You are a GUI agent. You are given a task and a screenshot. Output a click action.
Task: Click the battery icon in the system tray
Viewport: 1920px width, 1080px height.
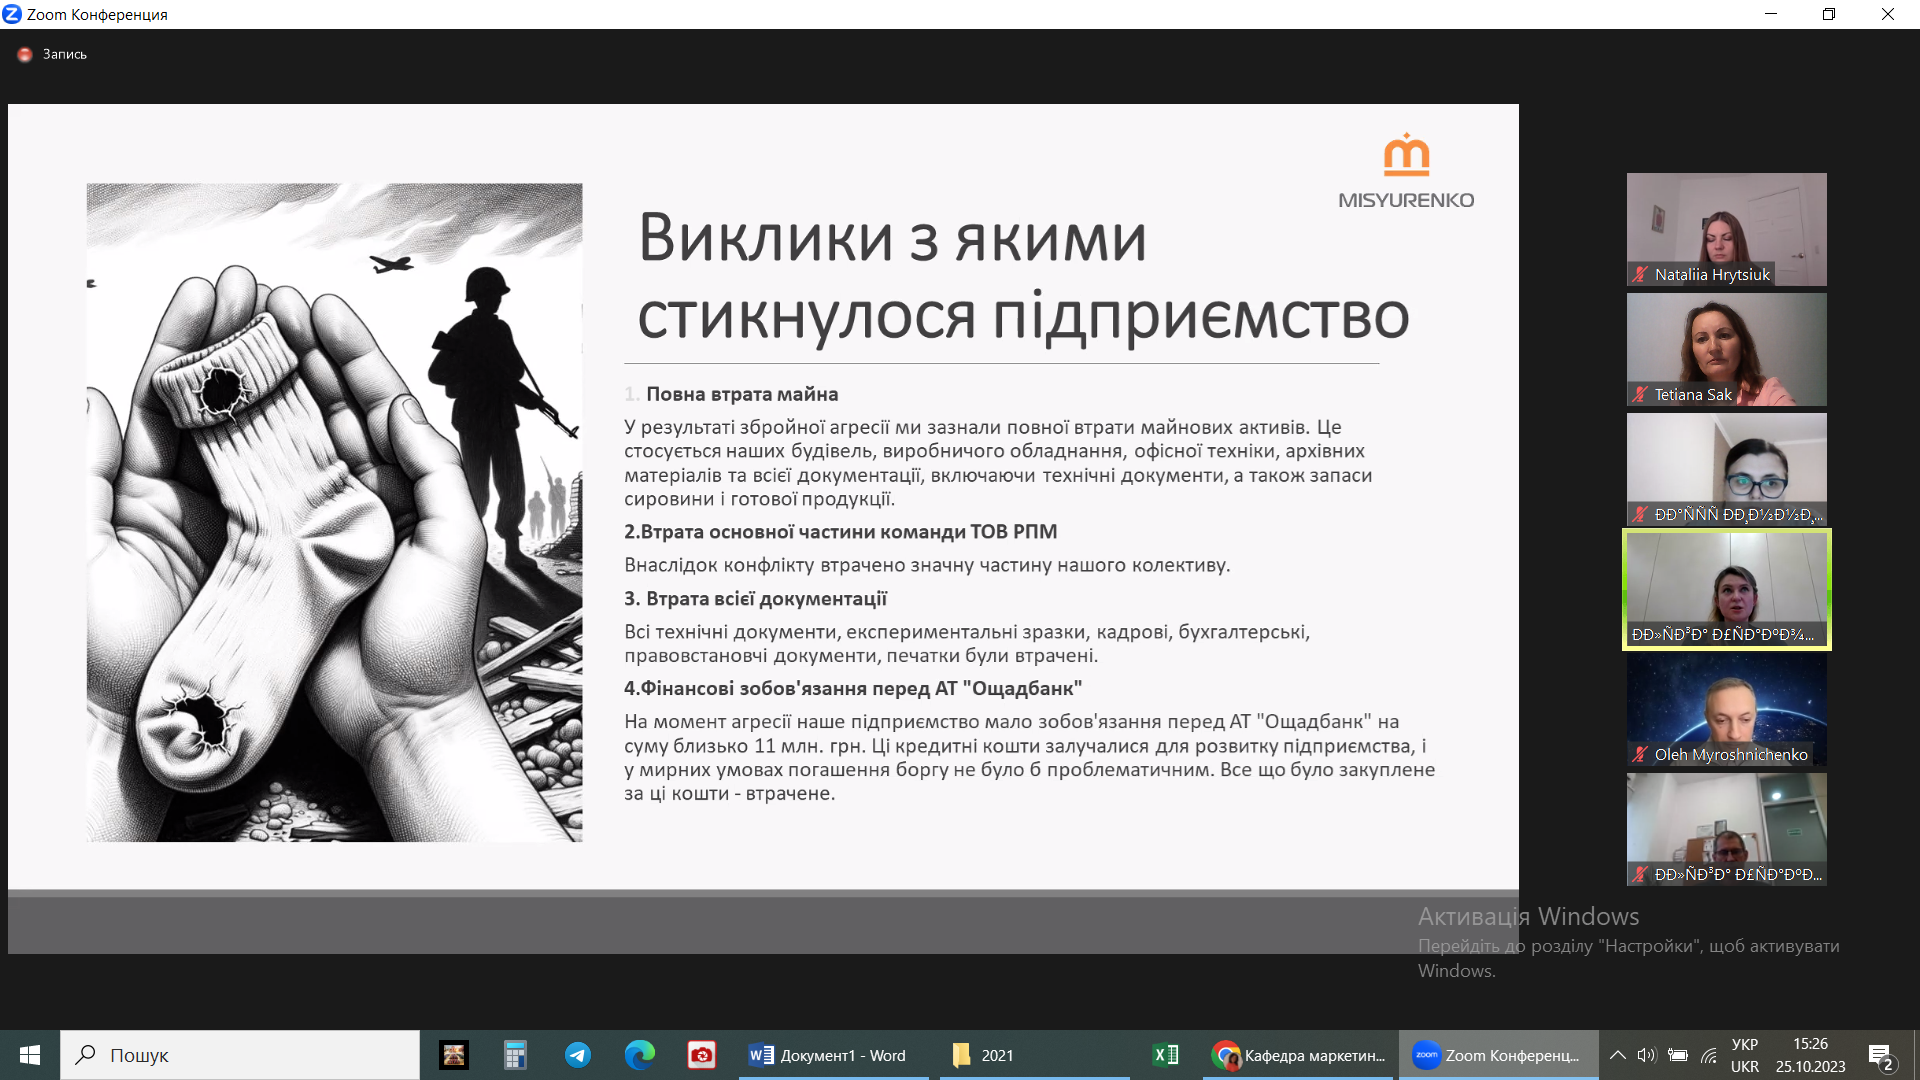pyautogui.click(x=1678, y=1055)
